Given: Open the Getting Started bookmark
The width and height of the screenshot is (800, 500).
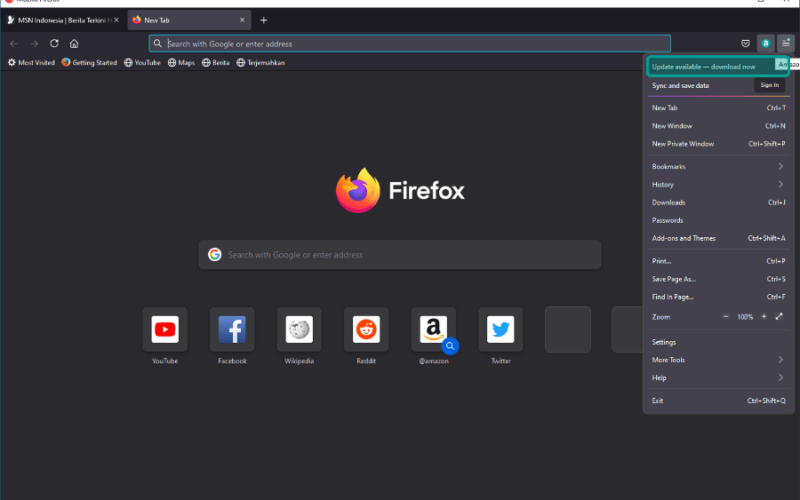Looking at the screenshot, I should (x=89, y=63).
